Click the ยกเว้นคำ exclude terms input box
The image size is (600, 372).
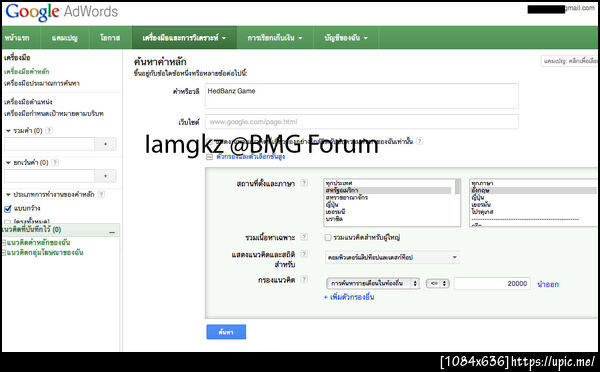click(49, 176)
